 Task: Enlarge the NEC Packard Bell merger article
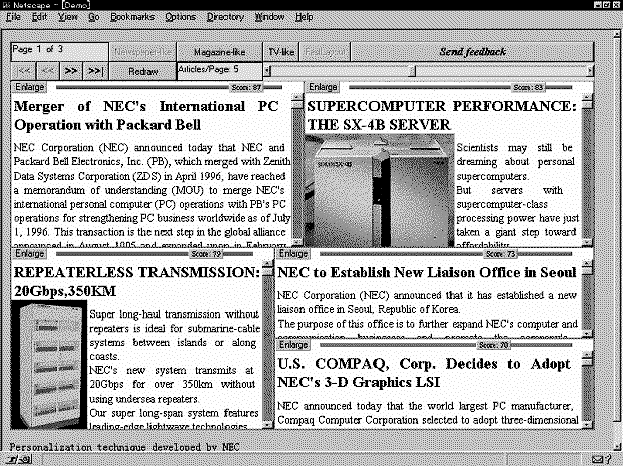(29, 88)
